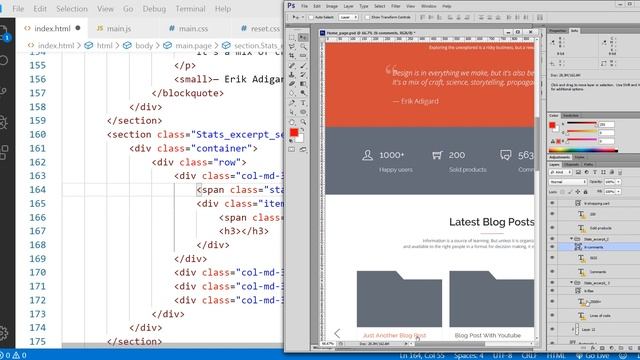Viewport: 640px width, 360px height.
Task: Click errors and warnings count in status bar
Action: coord(14,356)
